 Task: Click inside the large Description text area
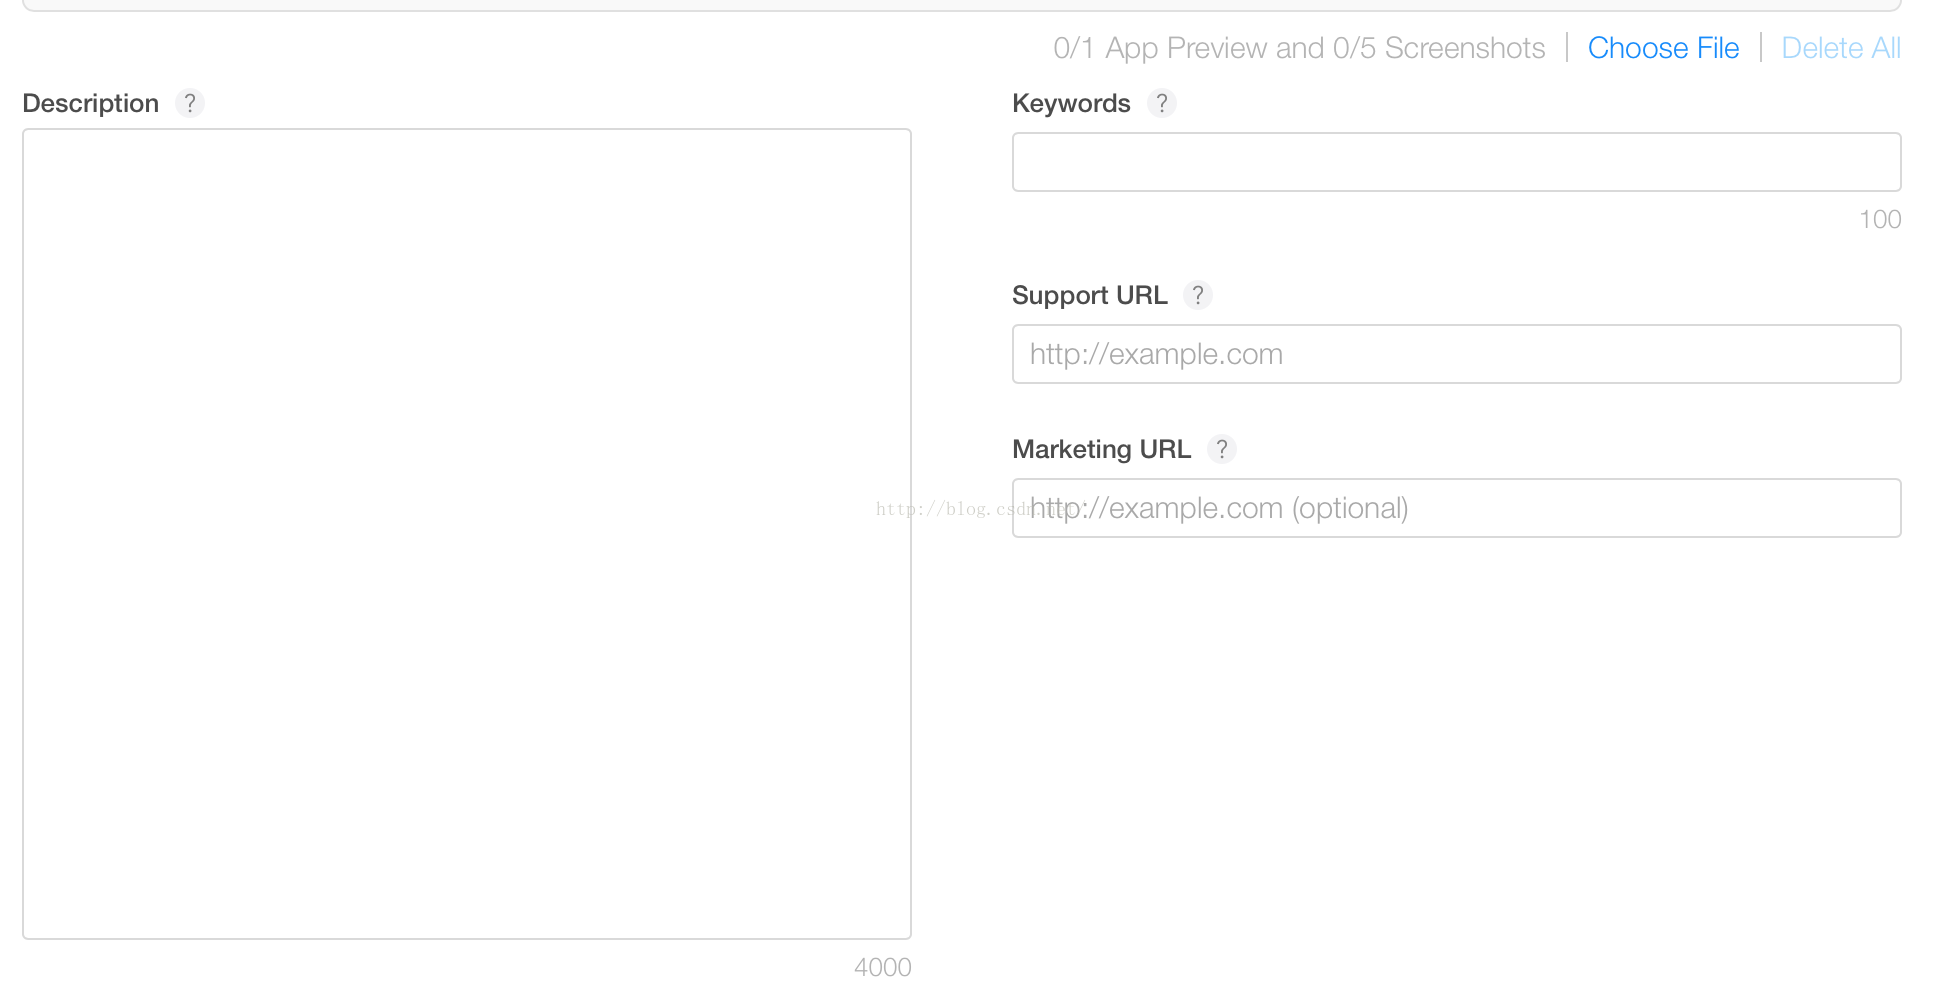[x=467, y=533]
